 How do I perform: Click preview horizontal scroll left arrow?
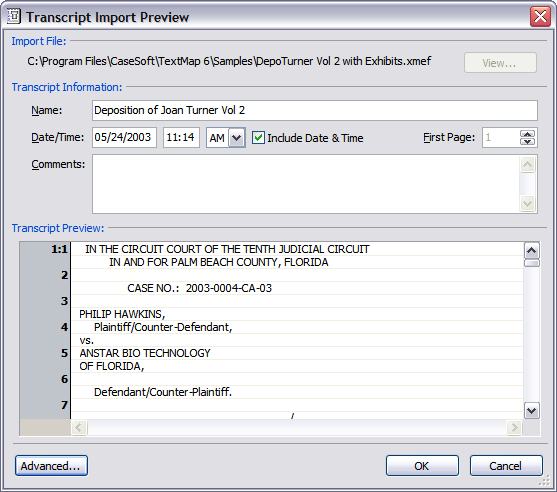(x=79, y=427)
